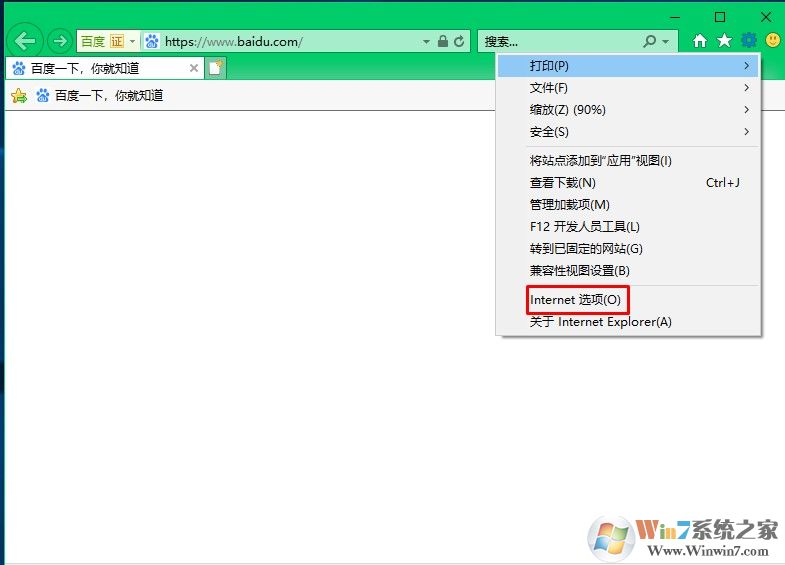Open favorites with the star icon

pos(724,41)
